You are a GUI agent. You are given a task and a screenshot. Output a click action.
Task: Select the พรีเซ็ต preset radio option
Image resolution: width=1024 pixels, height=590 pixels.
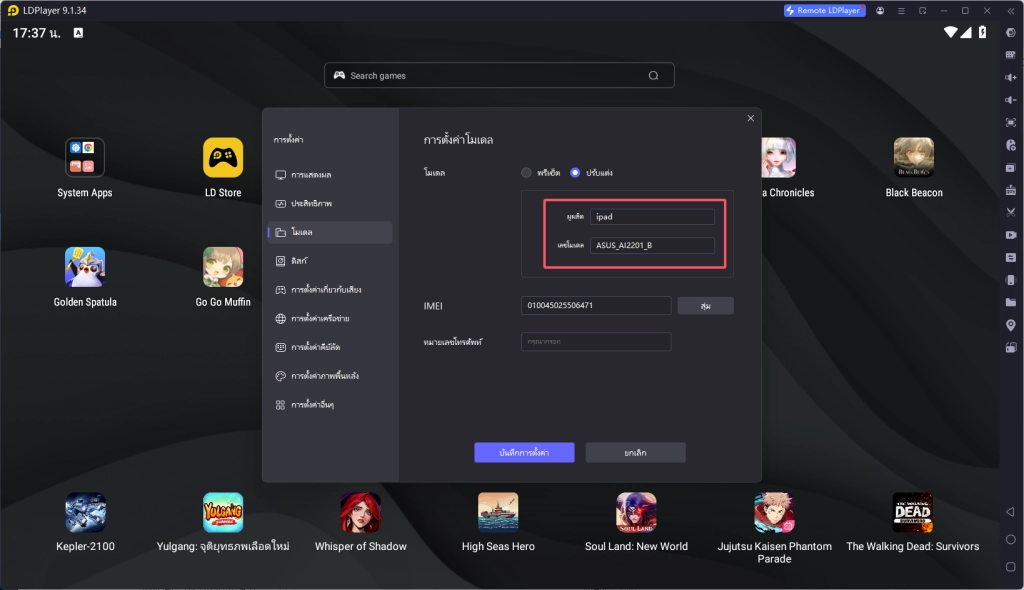coord(526,172)
